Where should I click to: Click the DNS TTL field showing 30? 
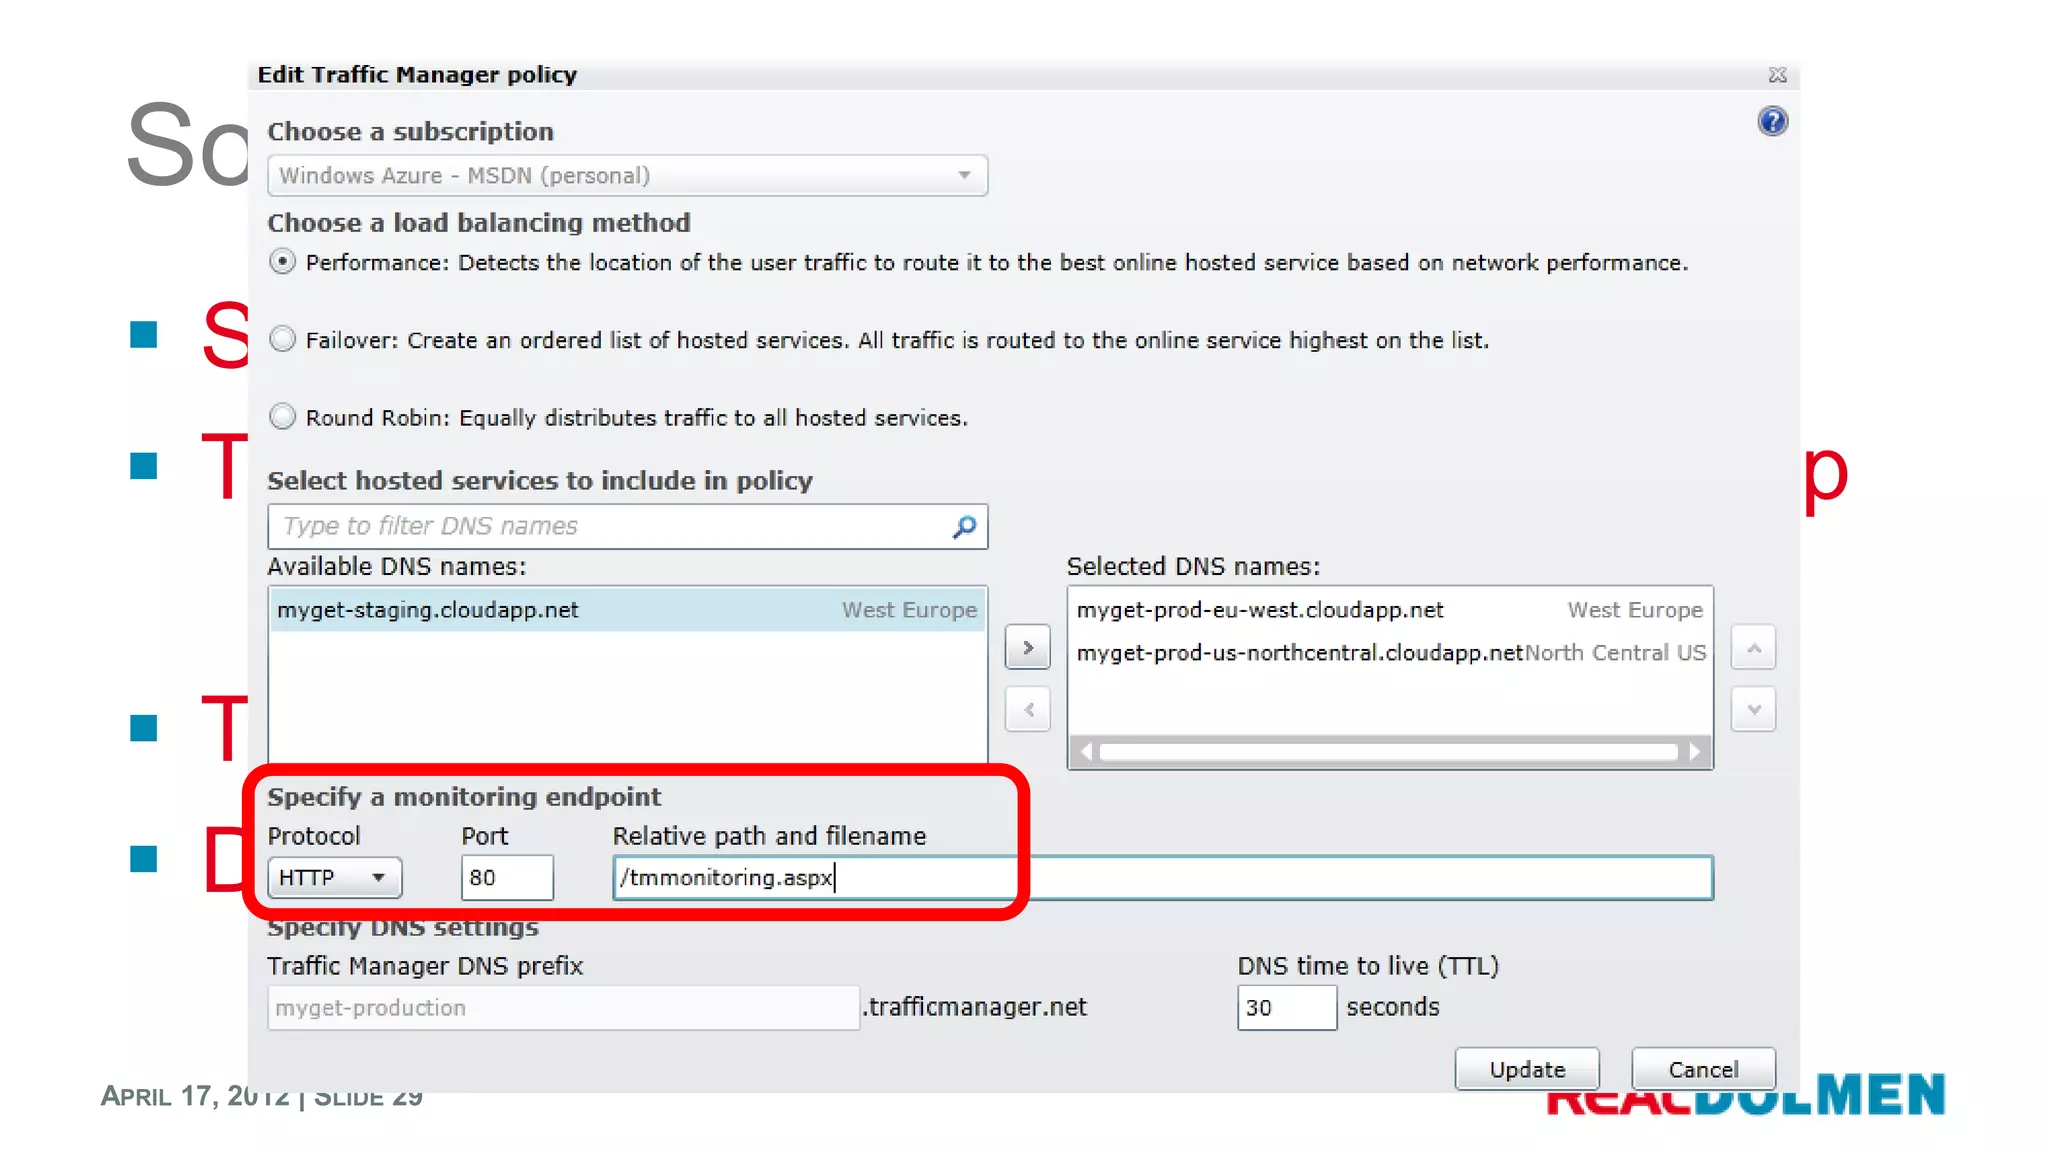1286,1008
